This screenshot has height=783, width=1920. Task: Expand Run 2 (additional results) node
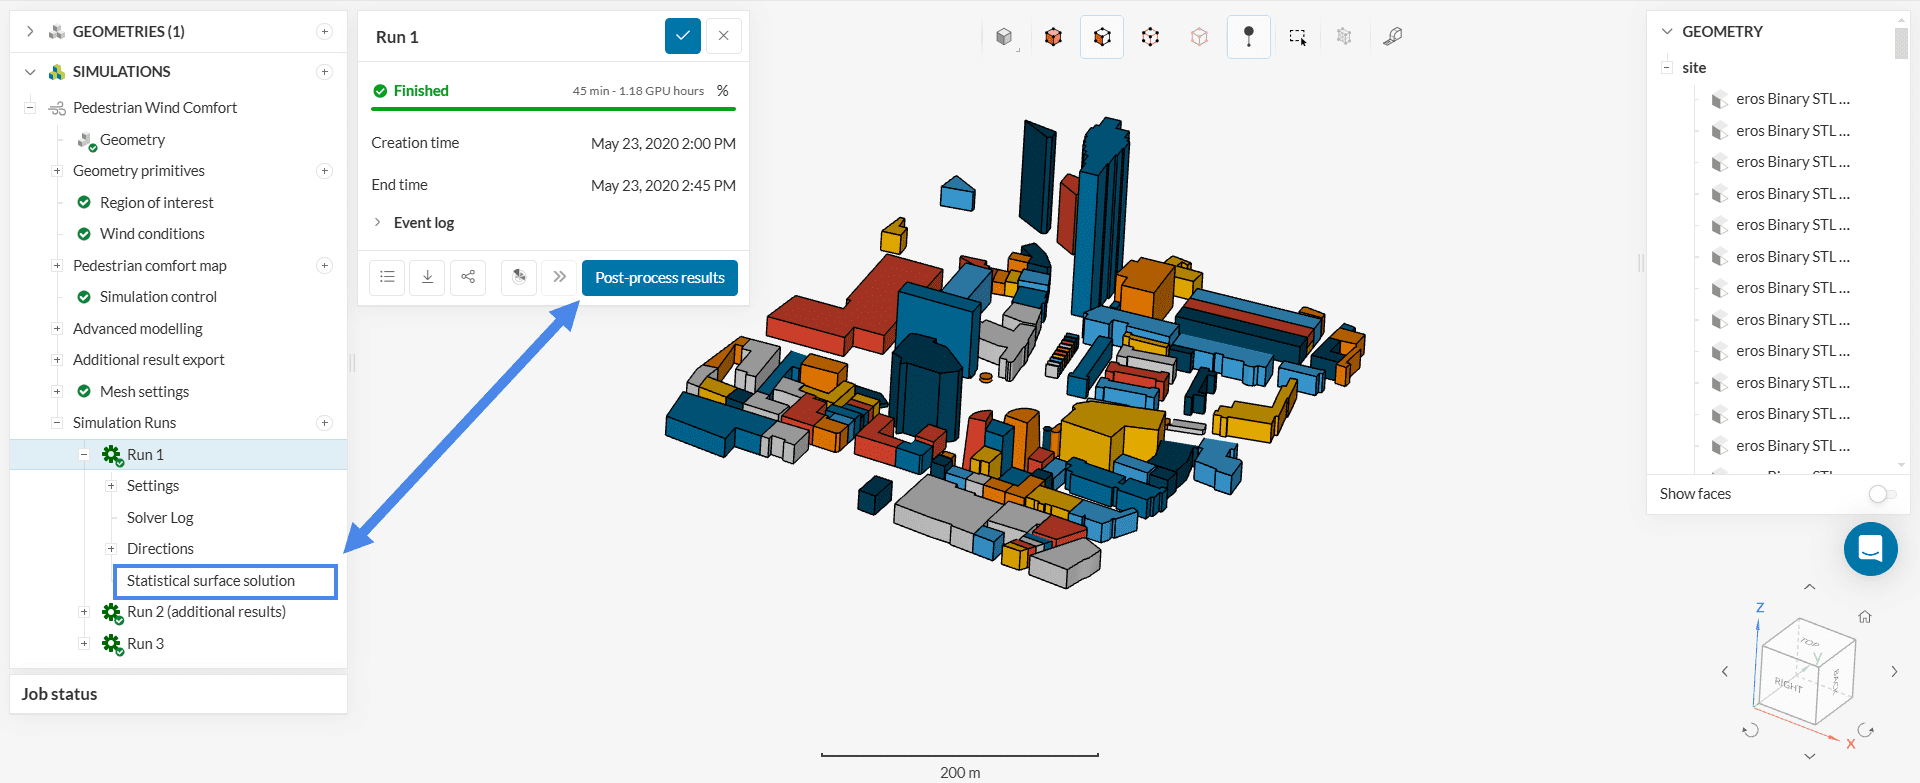(84, 612)
